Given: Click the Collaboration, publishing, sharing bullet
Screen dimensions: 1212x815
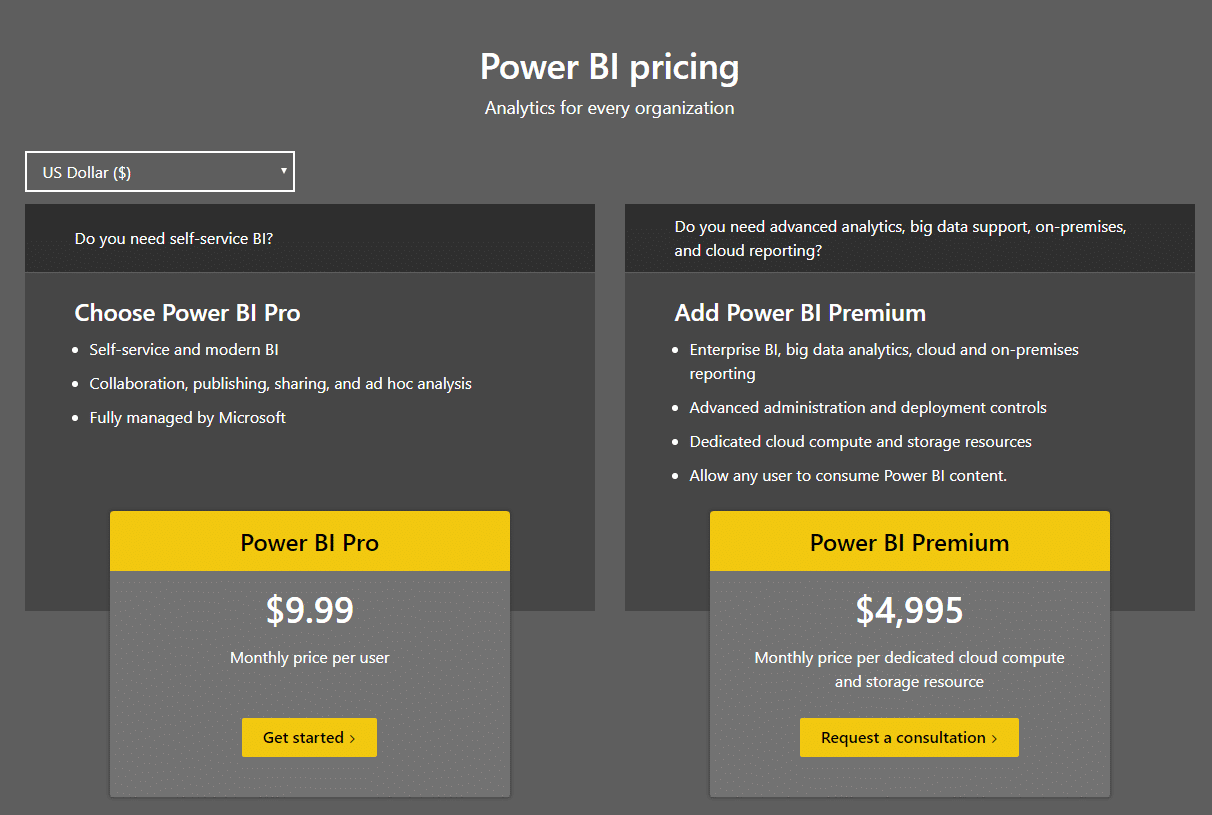Looking at the screenshot, I should pyautogui.click(x=280, y=384).
